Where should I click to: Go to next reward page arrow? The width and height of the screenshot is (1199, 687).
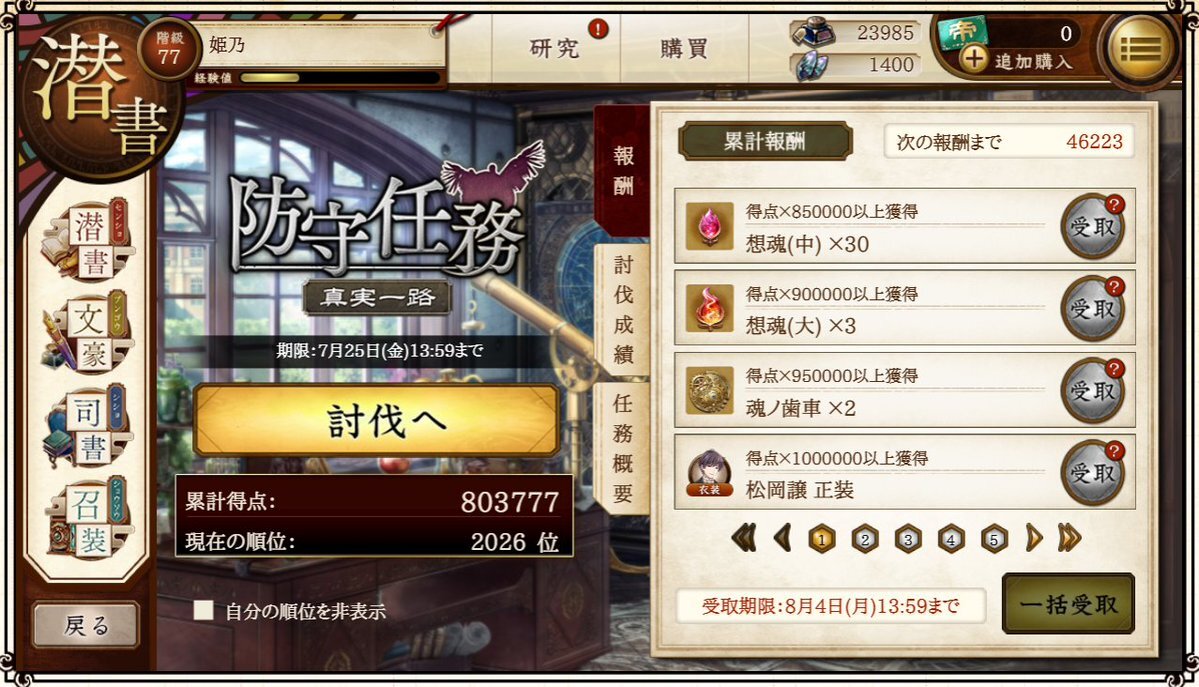(x=1033, y=539)
